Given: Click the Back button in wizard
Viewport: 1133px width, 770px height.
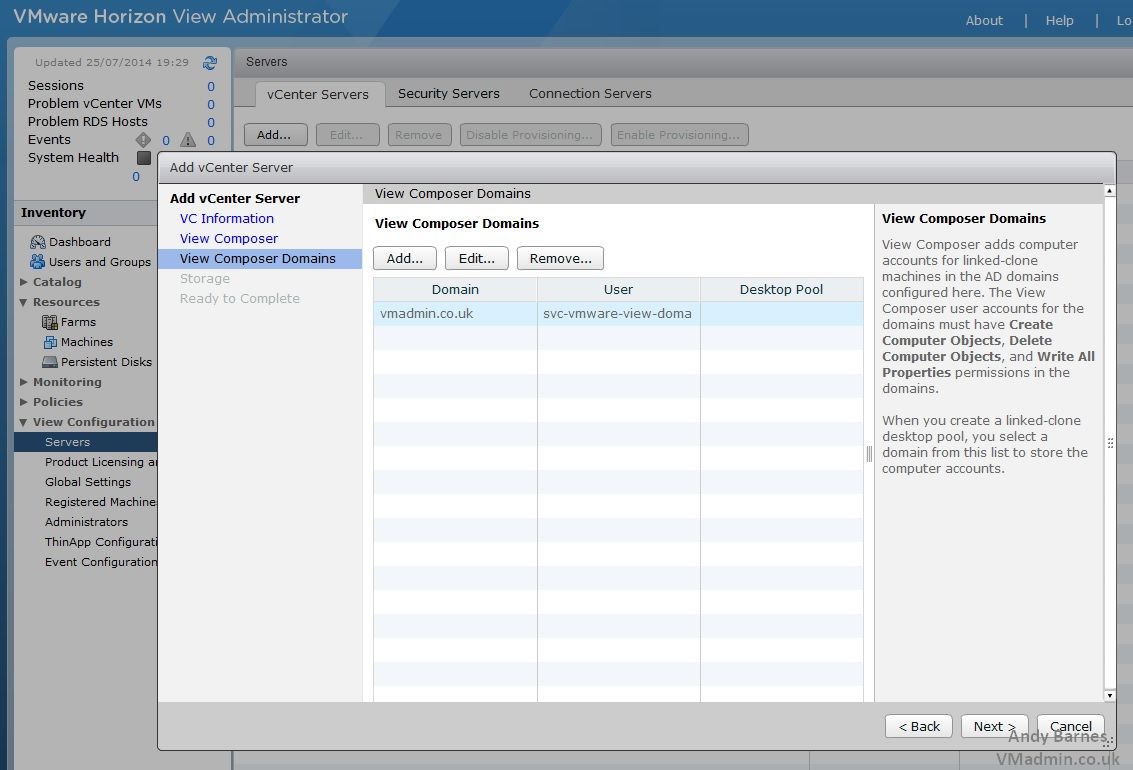Looking at the screenshot, I should (x=918, y=727).
